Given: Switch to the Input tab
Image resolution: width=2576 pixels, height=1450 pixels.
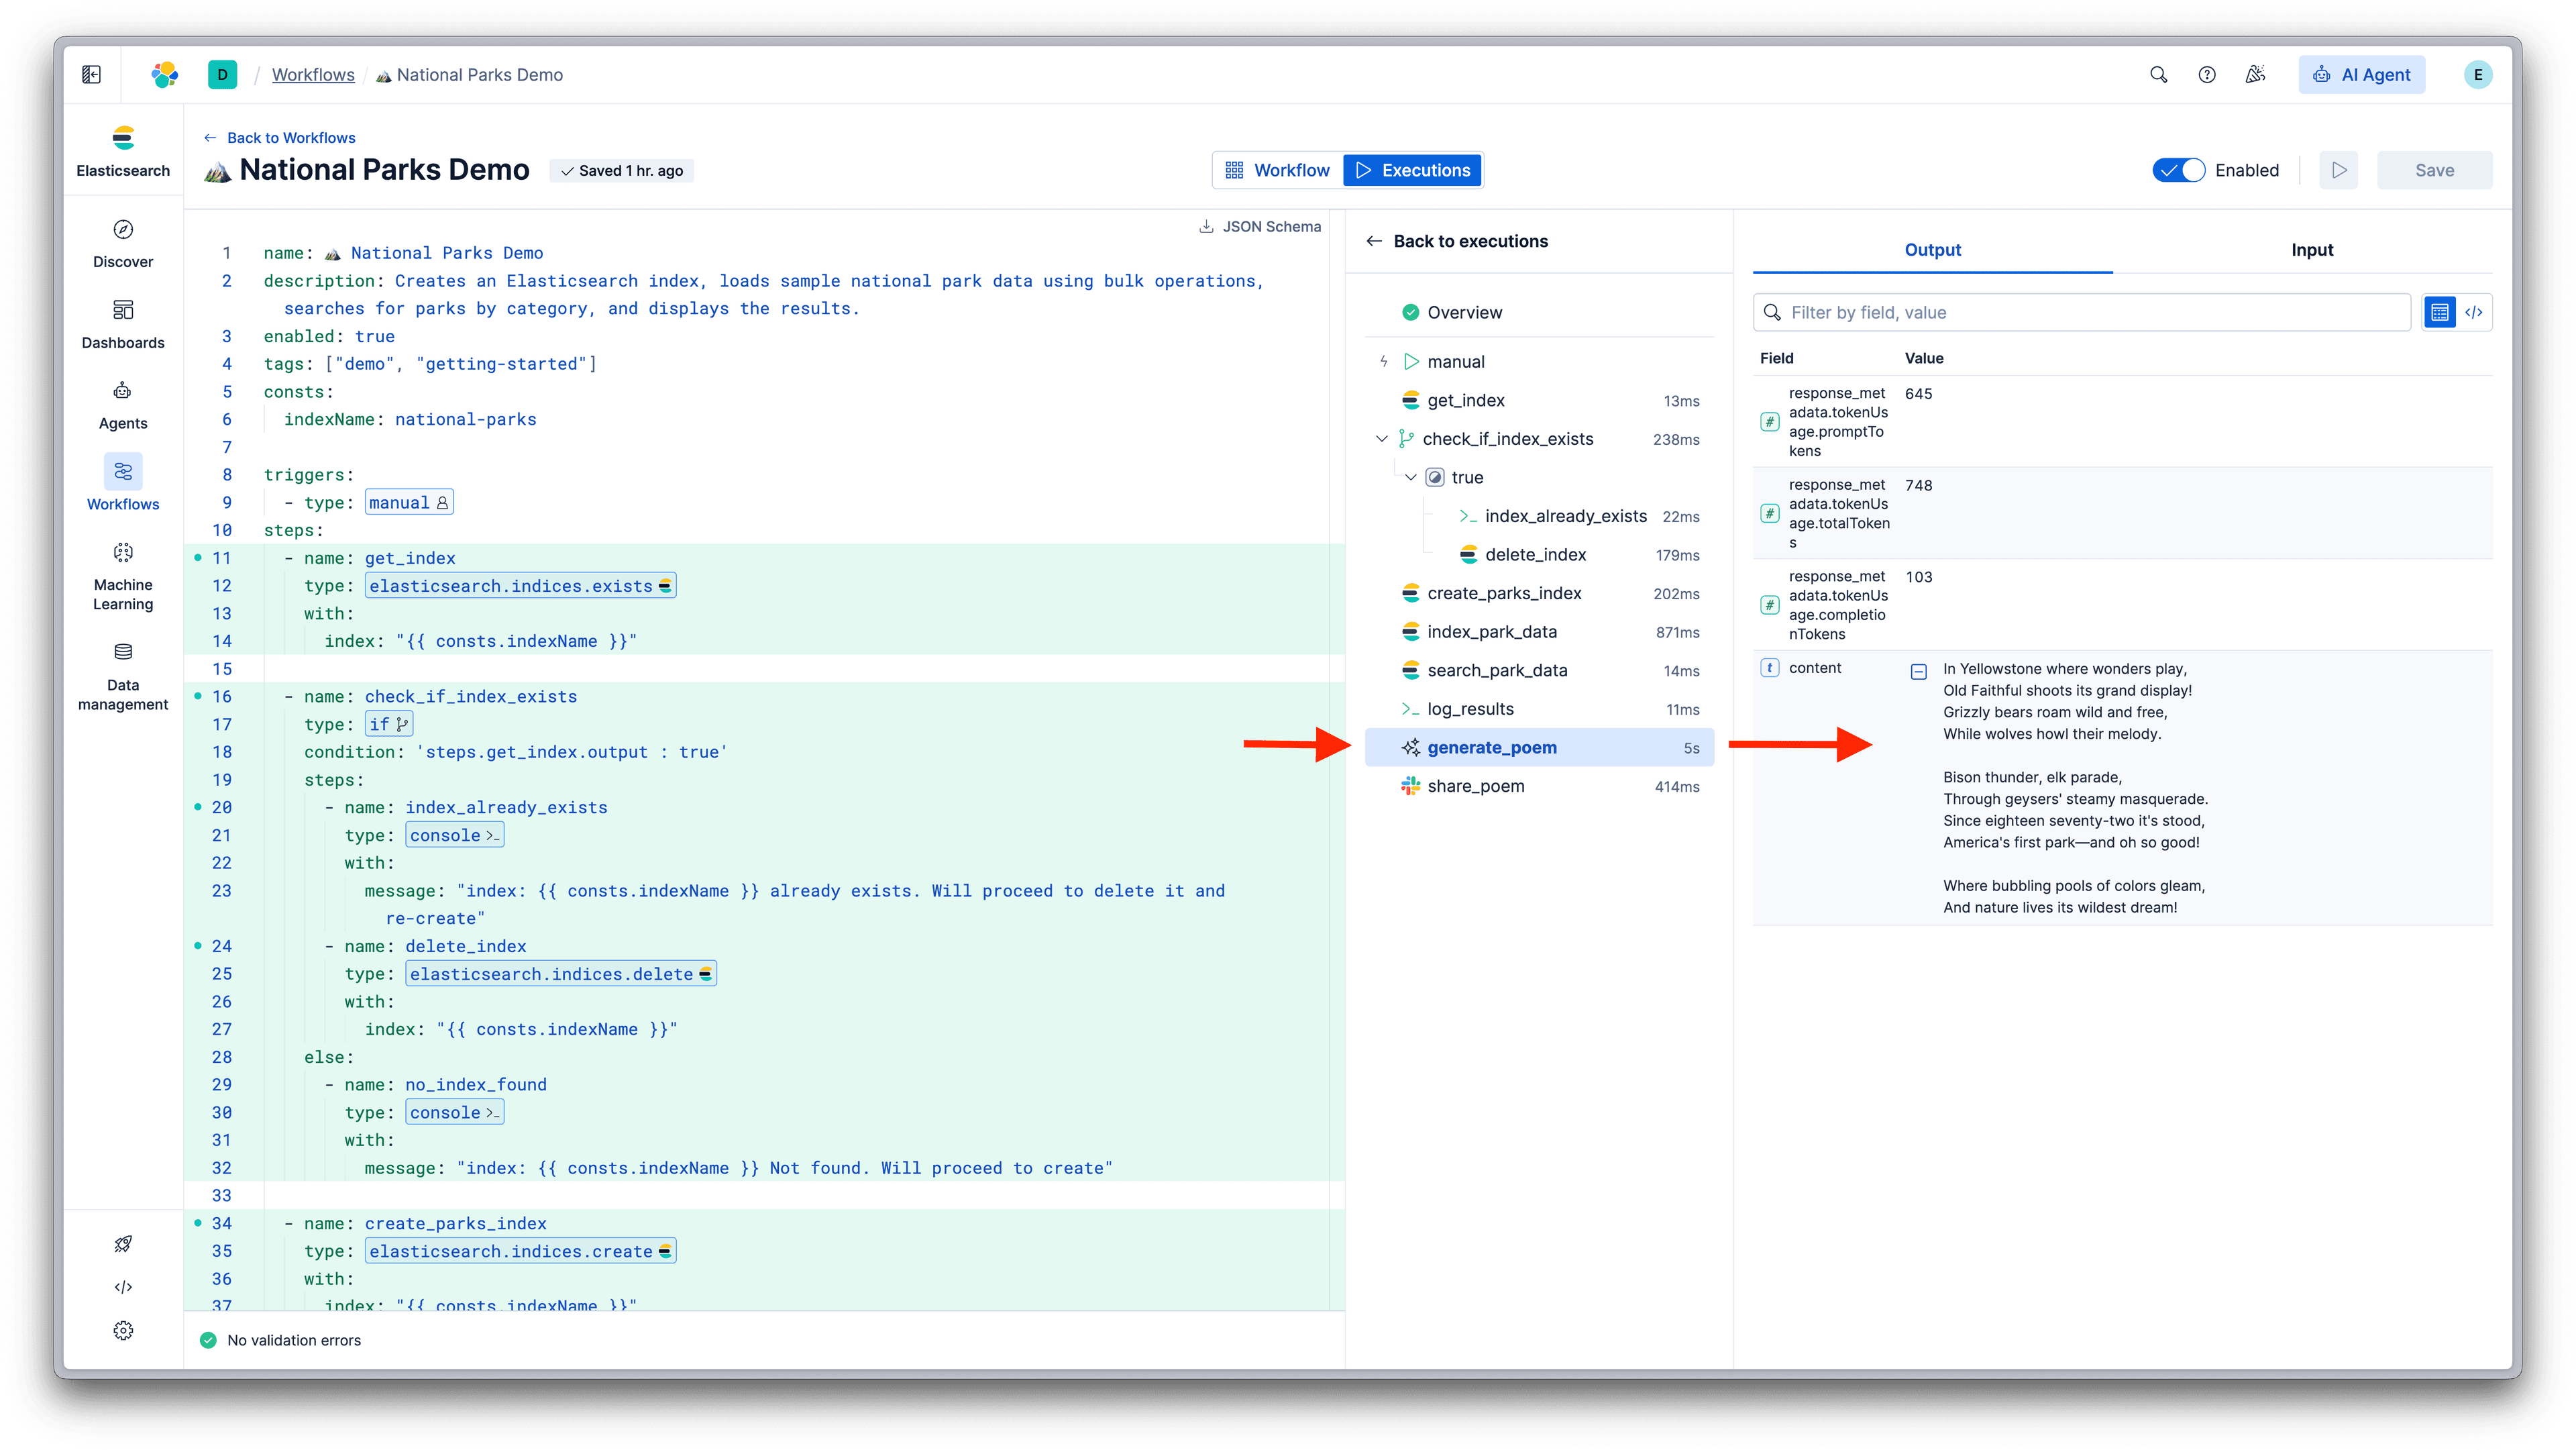Looking at the screenshot, I should click(x=2312, y=249).
